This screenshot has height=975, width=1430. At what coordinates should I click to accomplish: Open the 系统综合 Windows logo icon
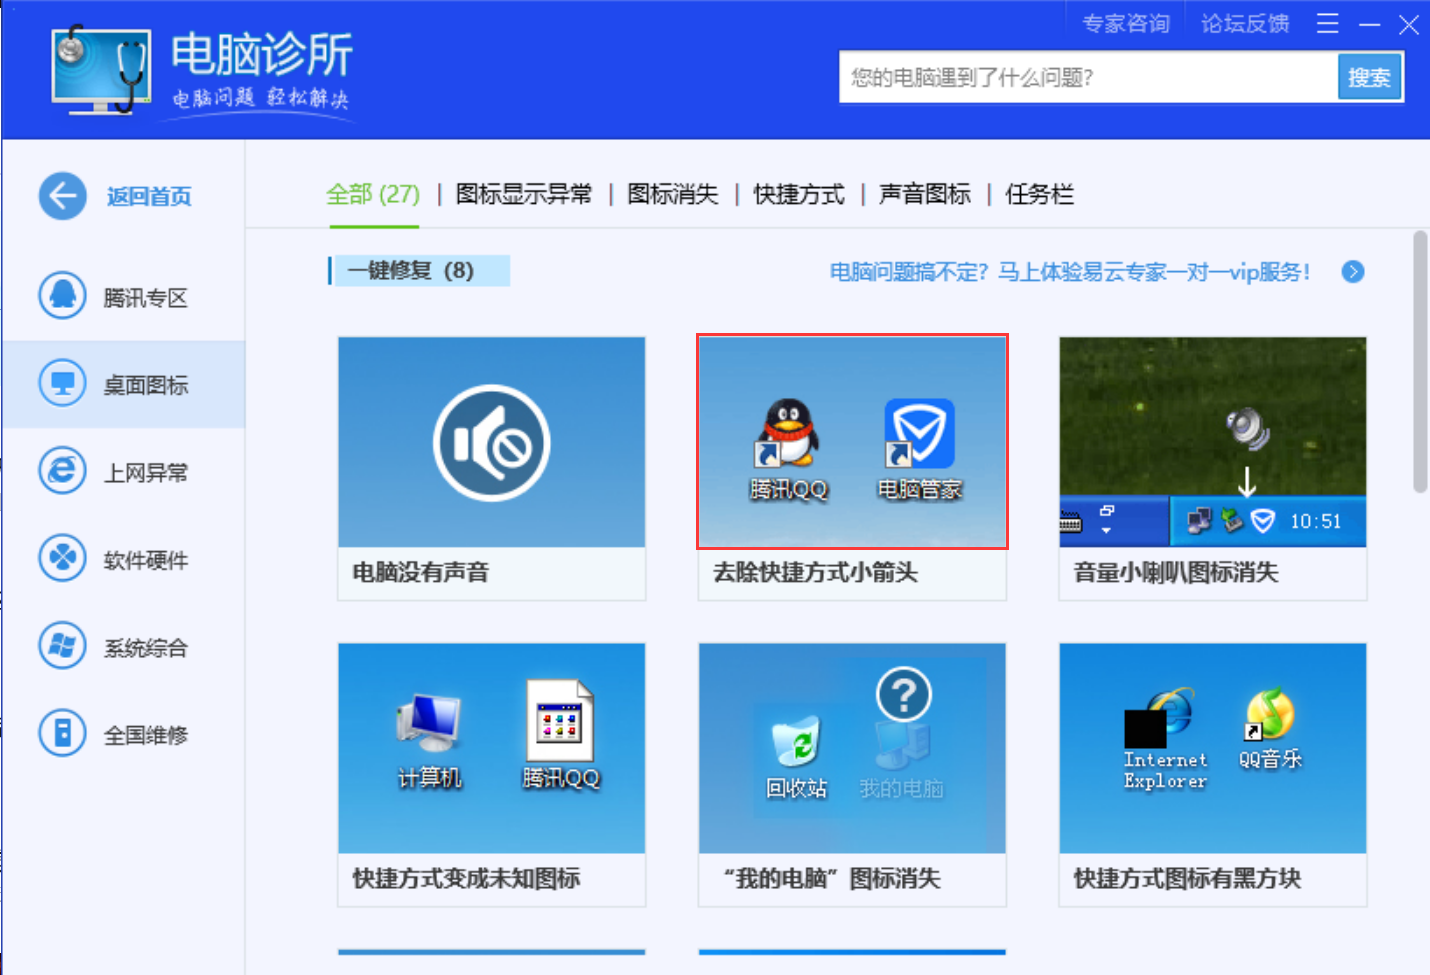point(63,646)
